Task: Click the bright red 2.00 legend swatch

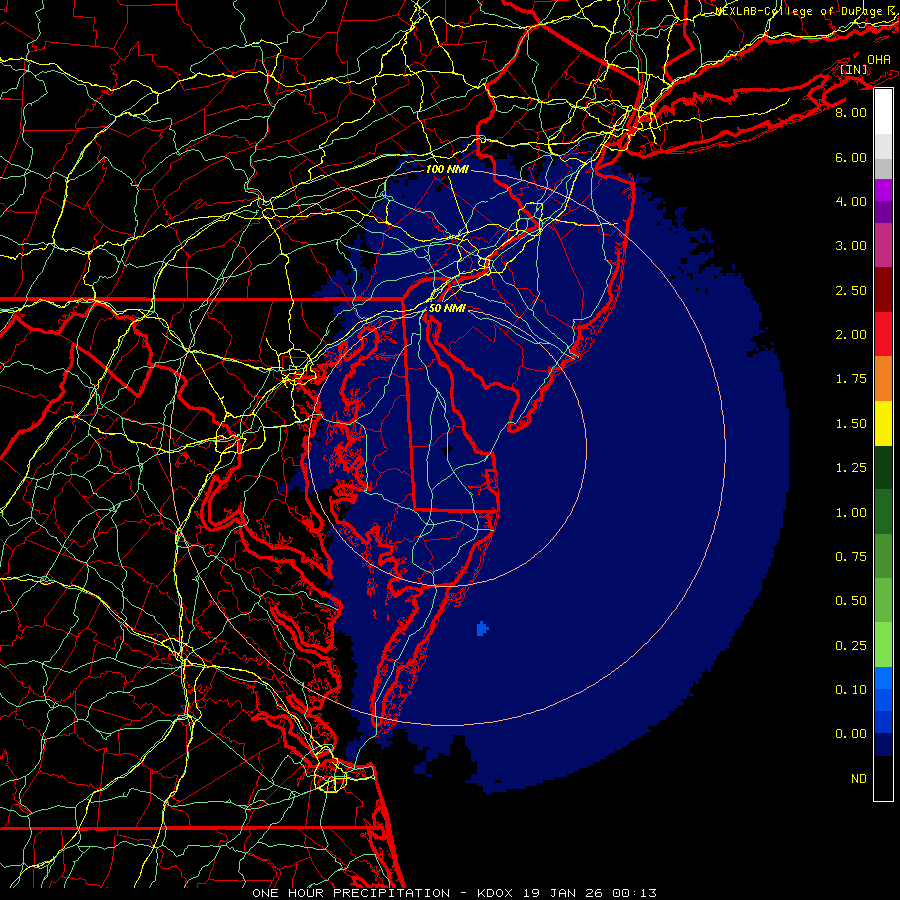Action: [x=883, y=334]
